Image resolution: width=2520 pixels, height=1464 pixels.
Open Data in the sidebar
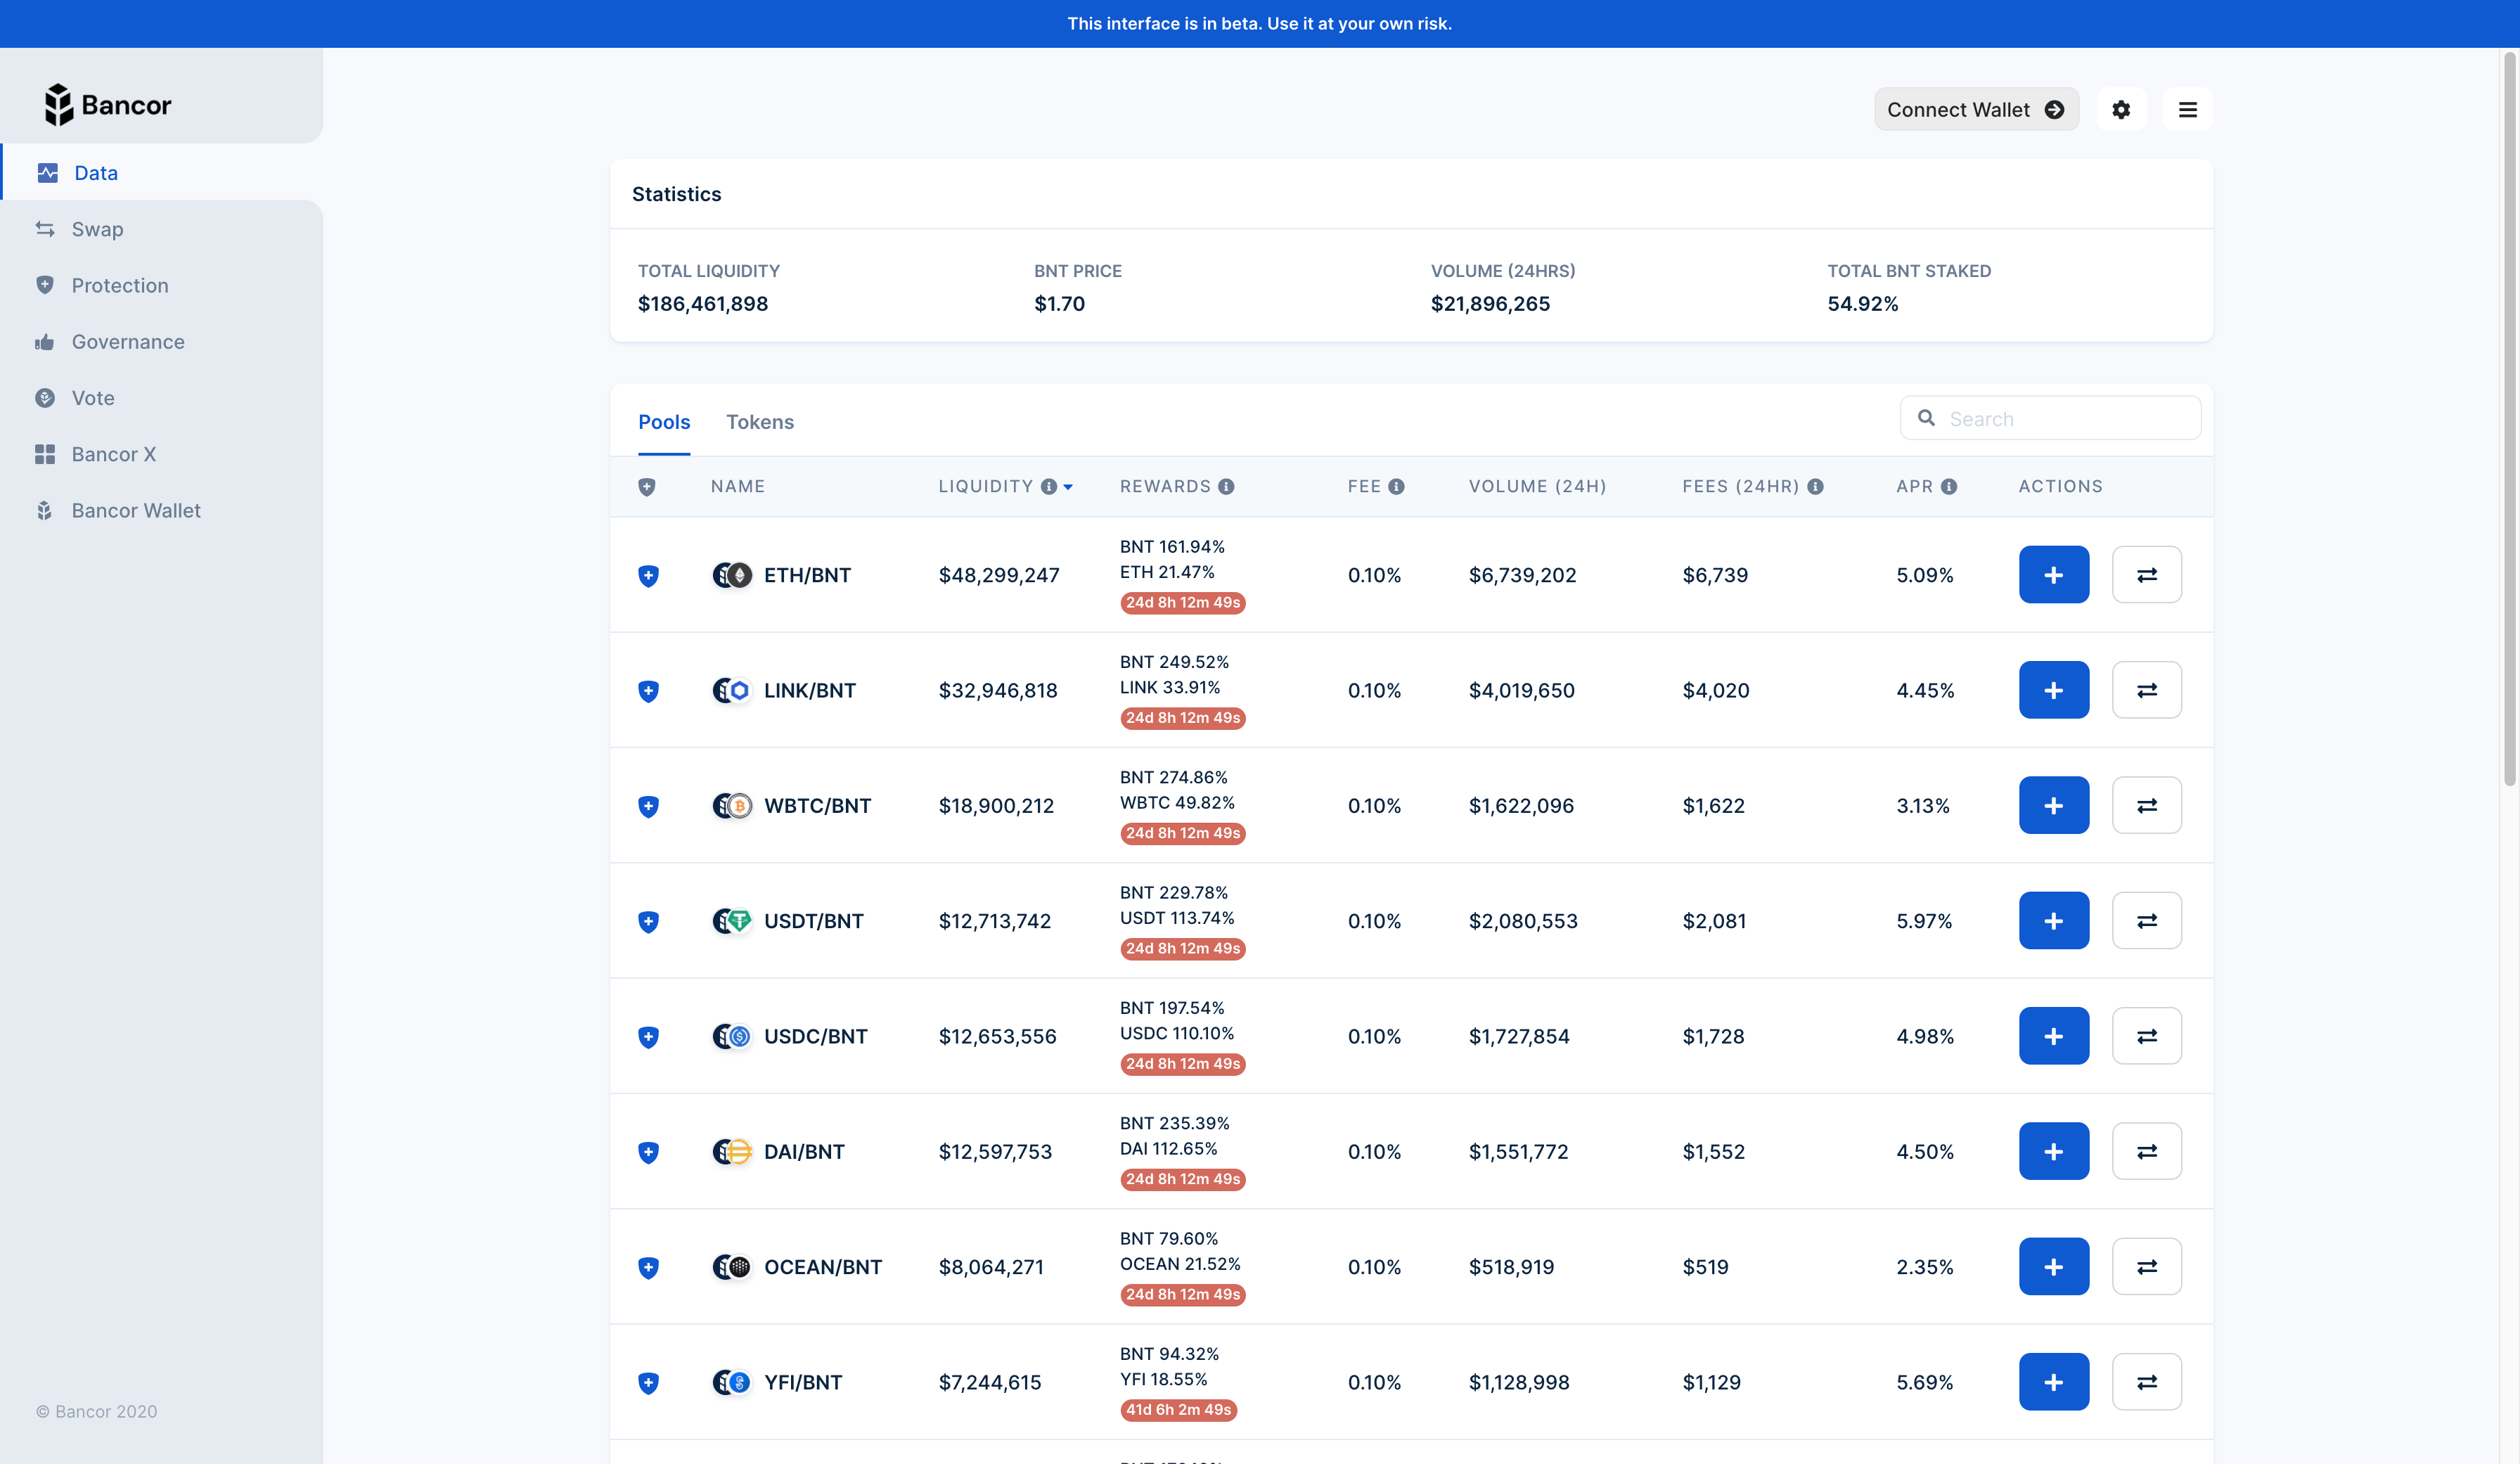162,172
